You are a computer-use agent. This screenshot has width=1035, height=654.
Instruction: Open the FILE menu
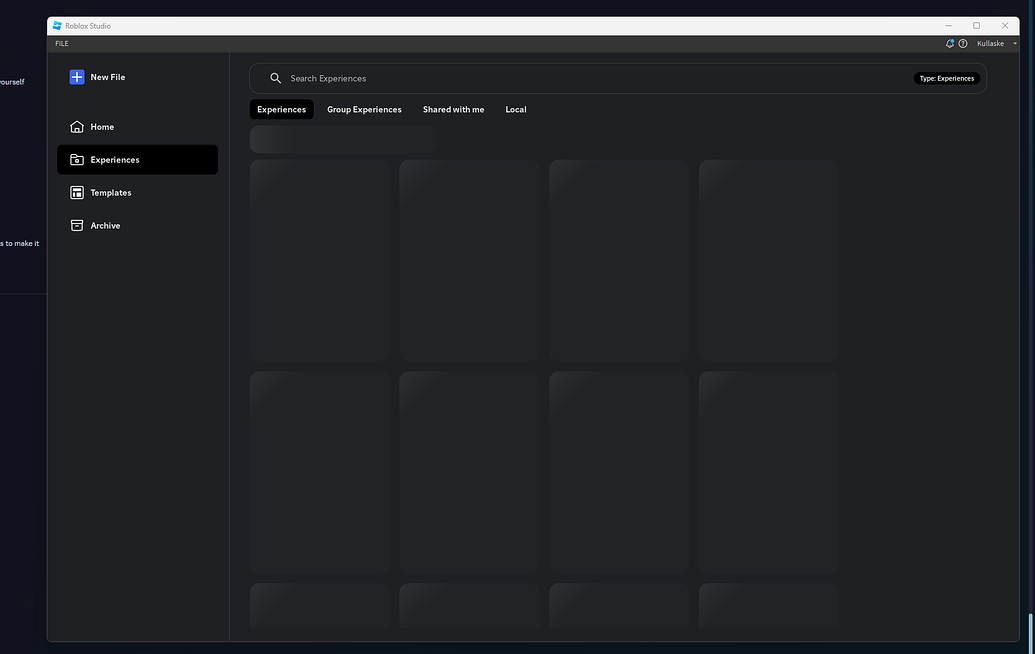pos(62,44)
